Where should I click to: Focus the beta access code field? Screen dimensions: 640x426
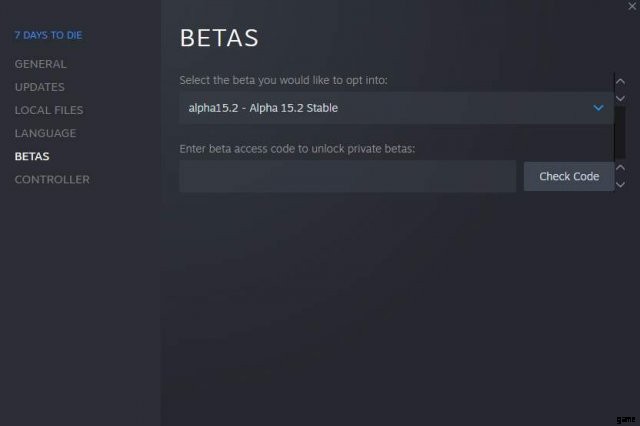pos(347,176)
